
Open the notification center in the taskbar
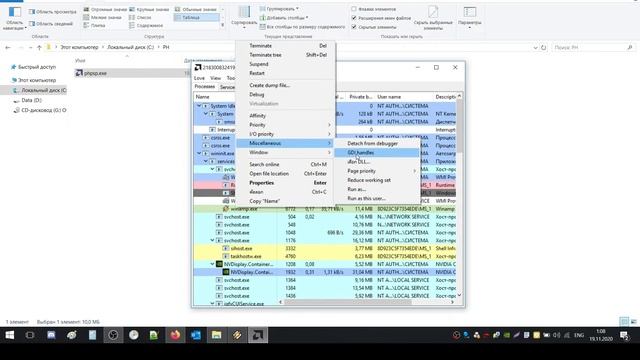(x=624, y=335)
